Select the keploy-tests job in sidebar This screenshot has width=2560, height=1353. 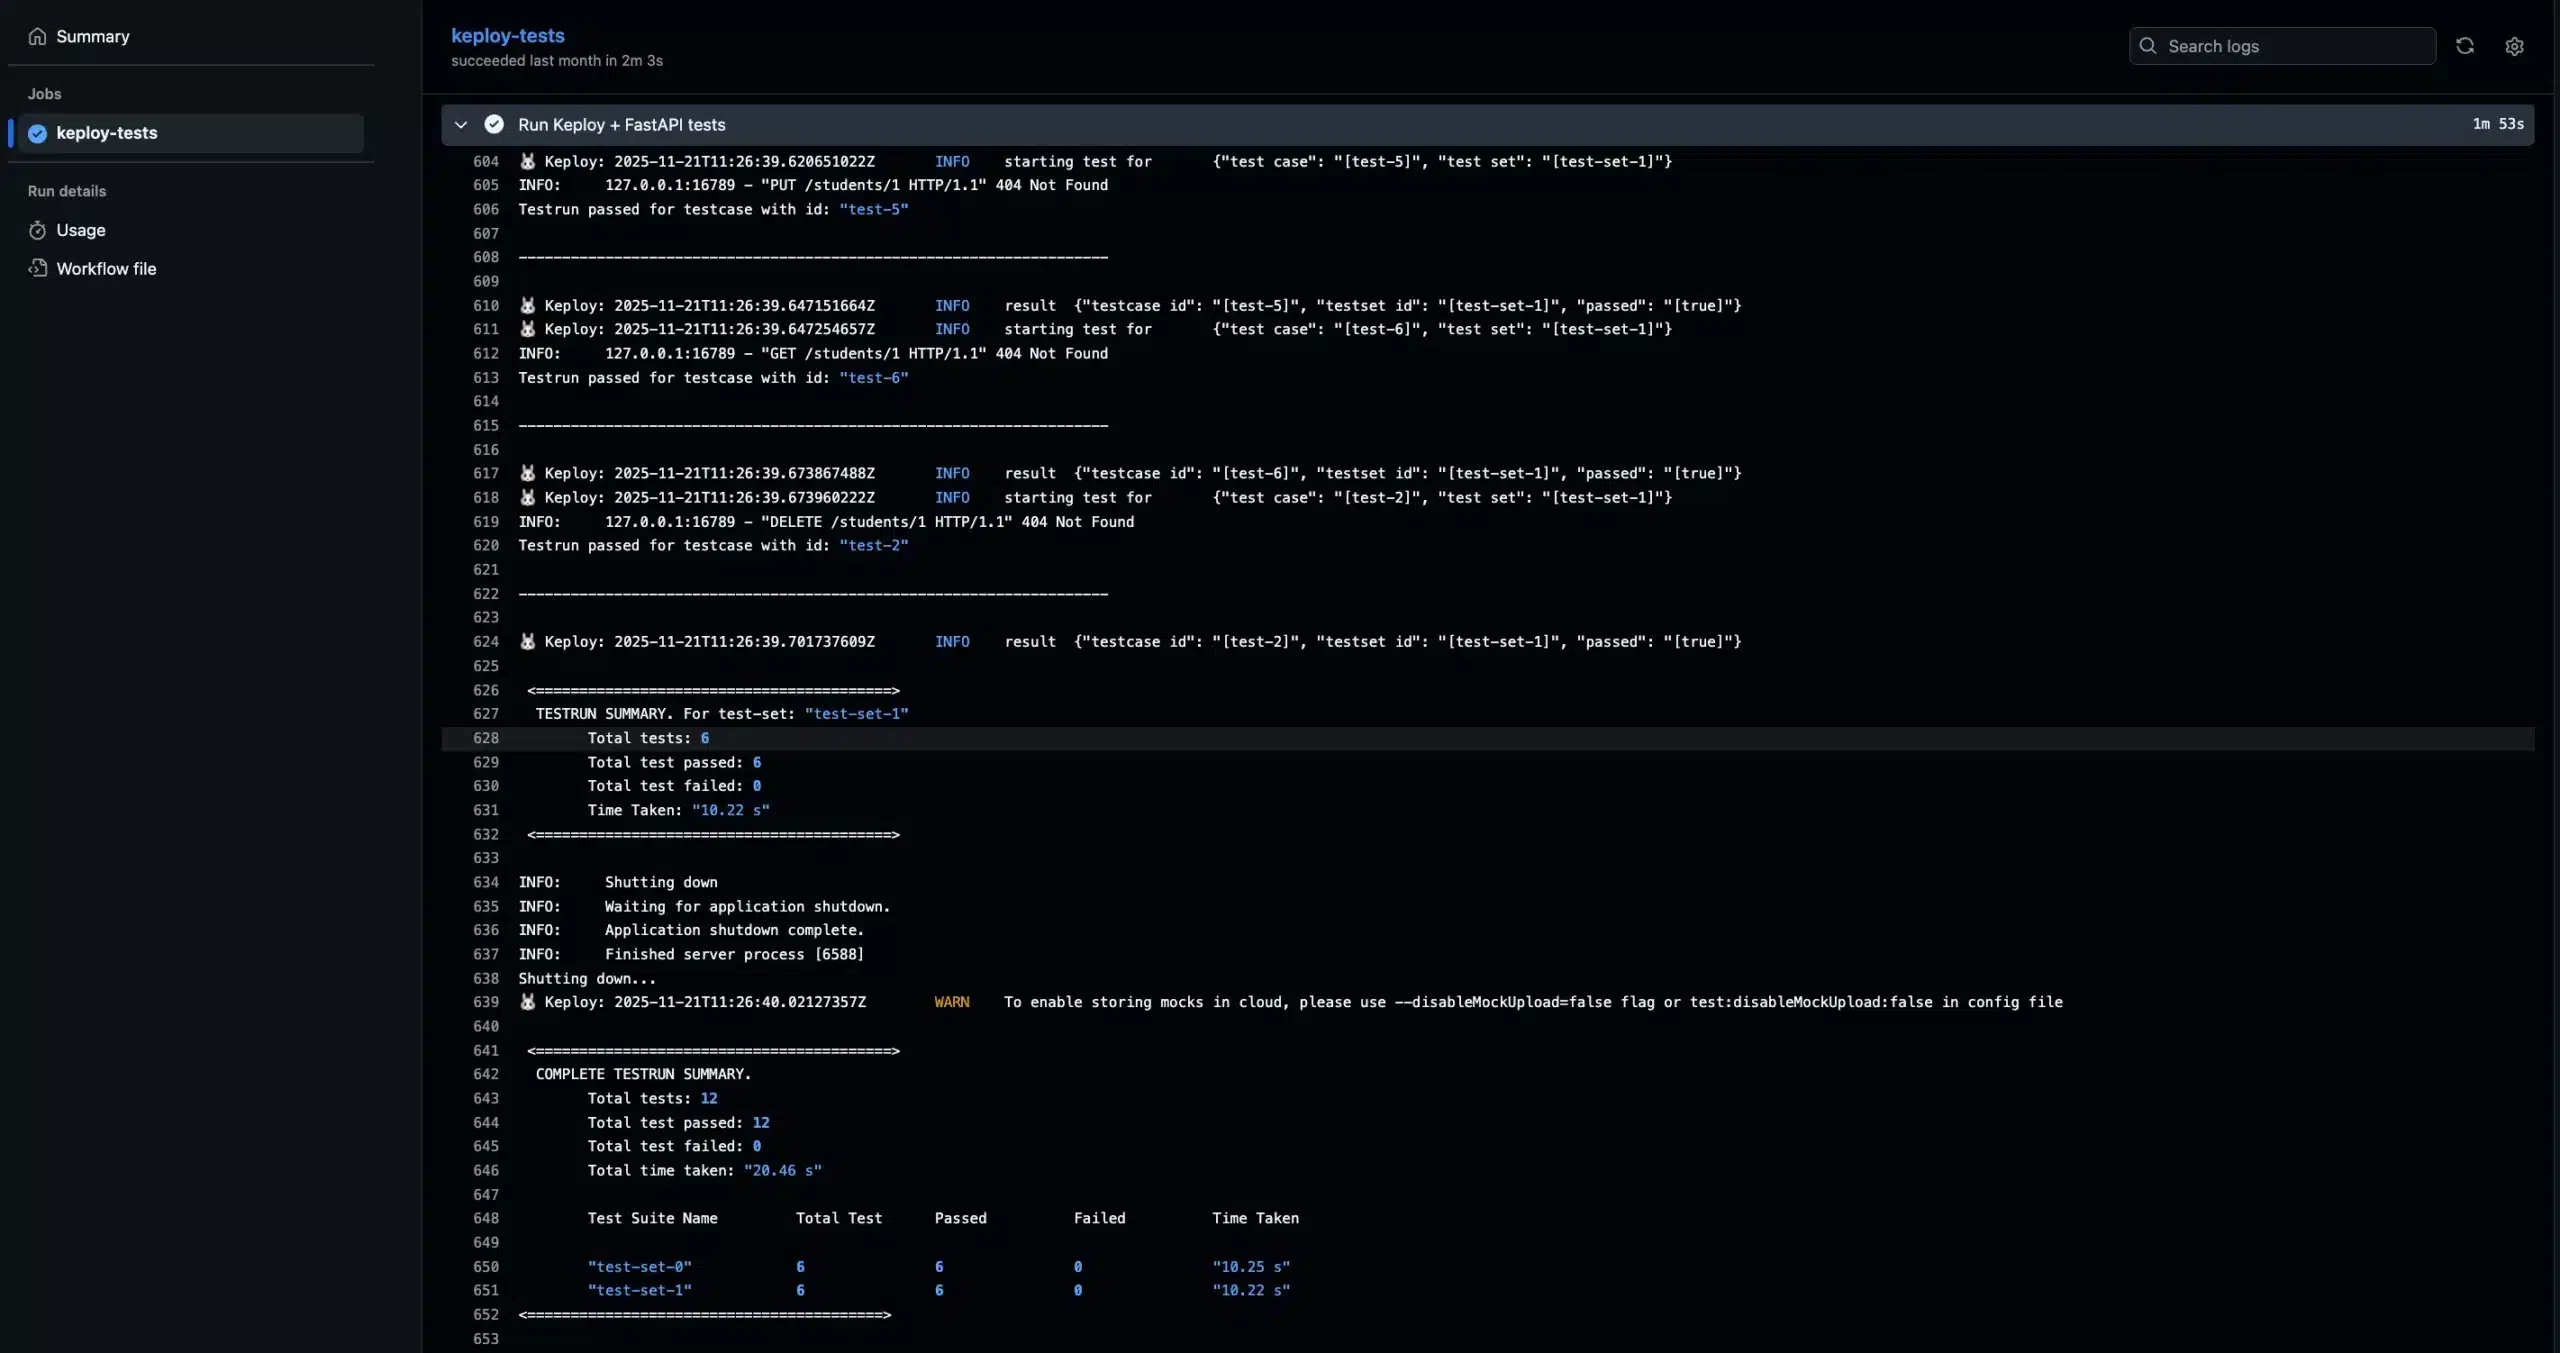pos(107,133)
